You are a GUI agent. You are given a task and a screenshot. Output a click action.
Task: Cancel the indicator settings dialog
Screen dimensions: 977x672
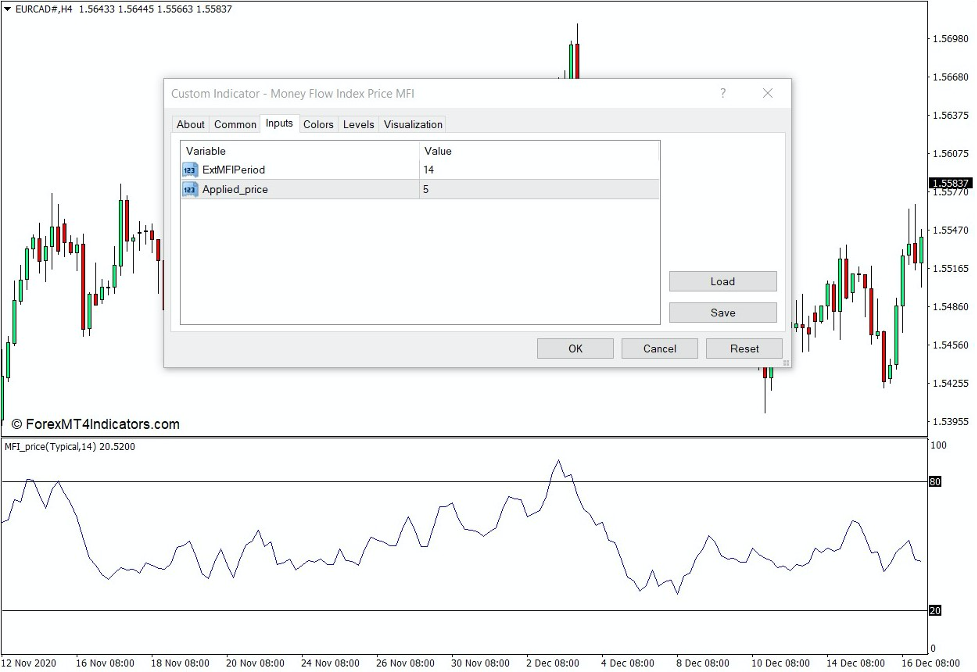(x=659, y=348)
